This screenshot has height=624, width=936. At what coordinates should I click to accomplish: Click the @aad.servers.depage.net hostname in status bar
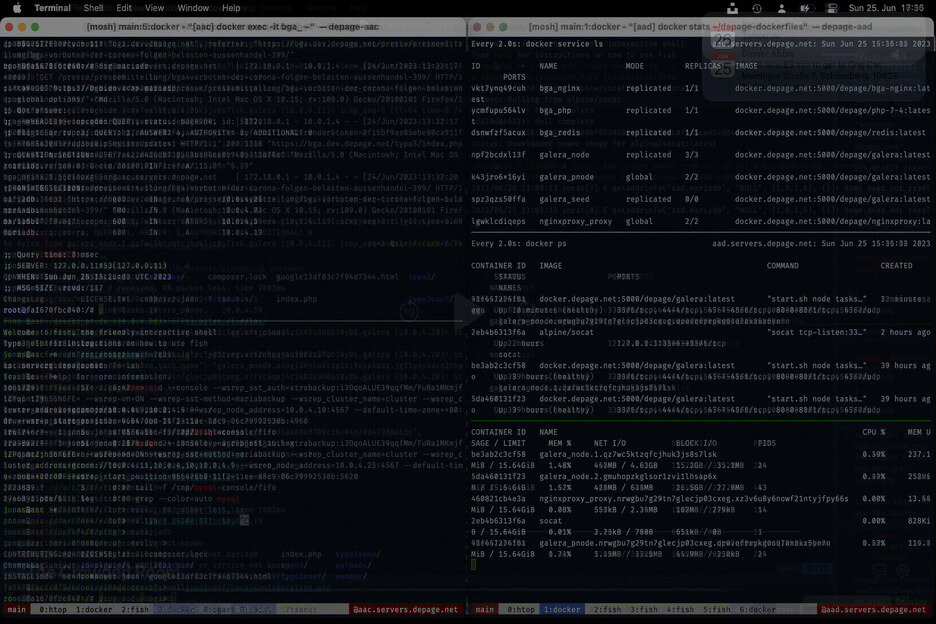(873, 610)
